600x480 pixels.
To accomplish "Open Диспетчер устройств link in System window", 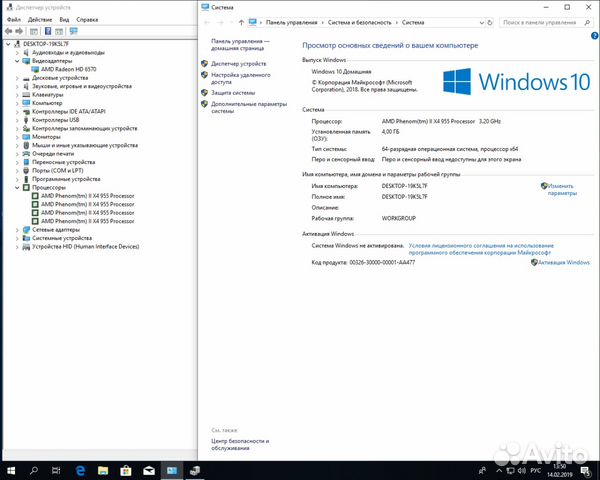I will (x=238, y=64).
